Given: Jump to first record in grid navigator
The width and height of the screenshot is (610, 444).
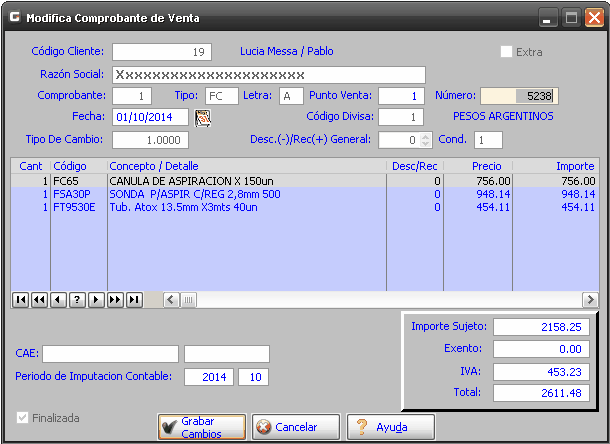Looking at the screenshot, I should [20, 300].
